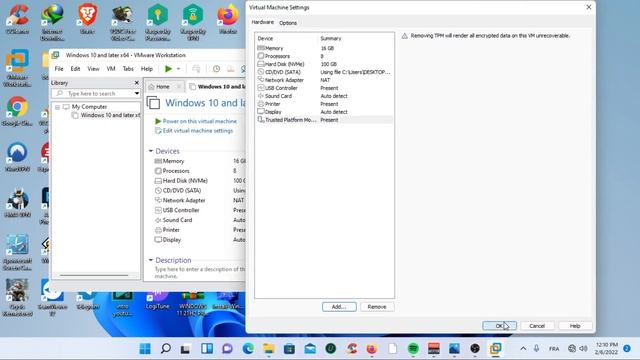Select USB Controller row in settings dialog
Screen dimensions: 640x360
click(324, 88)
